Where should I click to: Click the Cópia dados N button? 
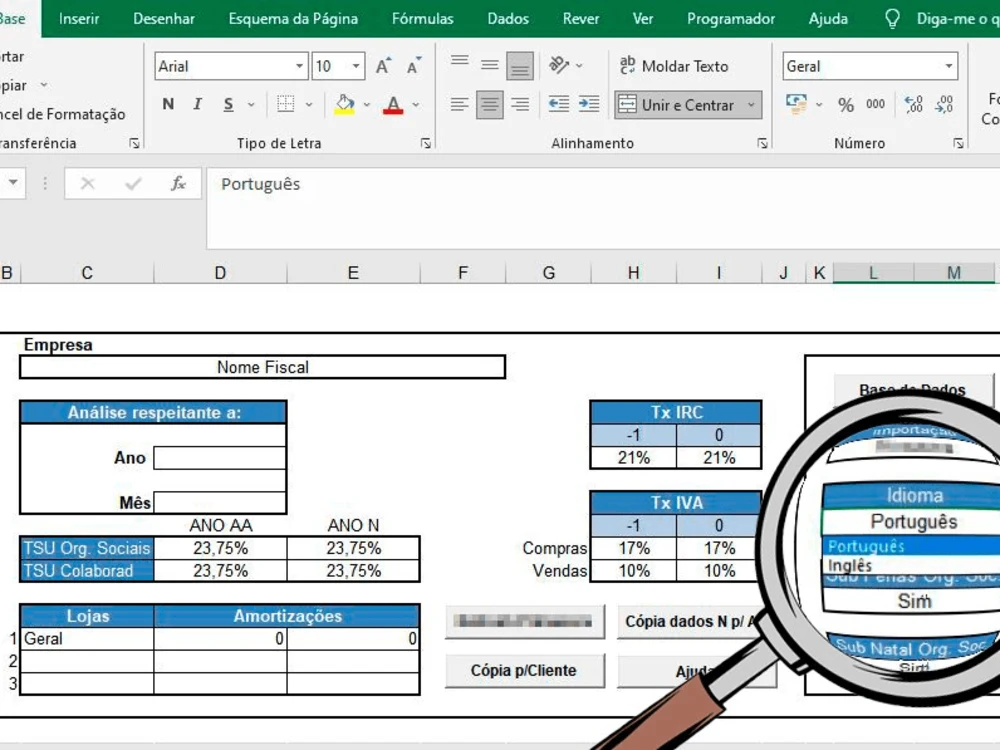click(x=690, y=621)
